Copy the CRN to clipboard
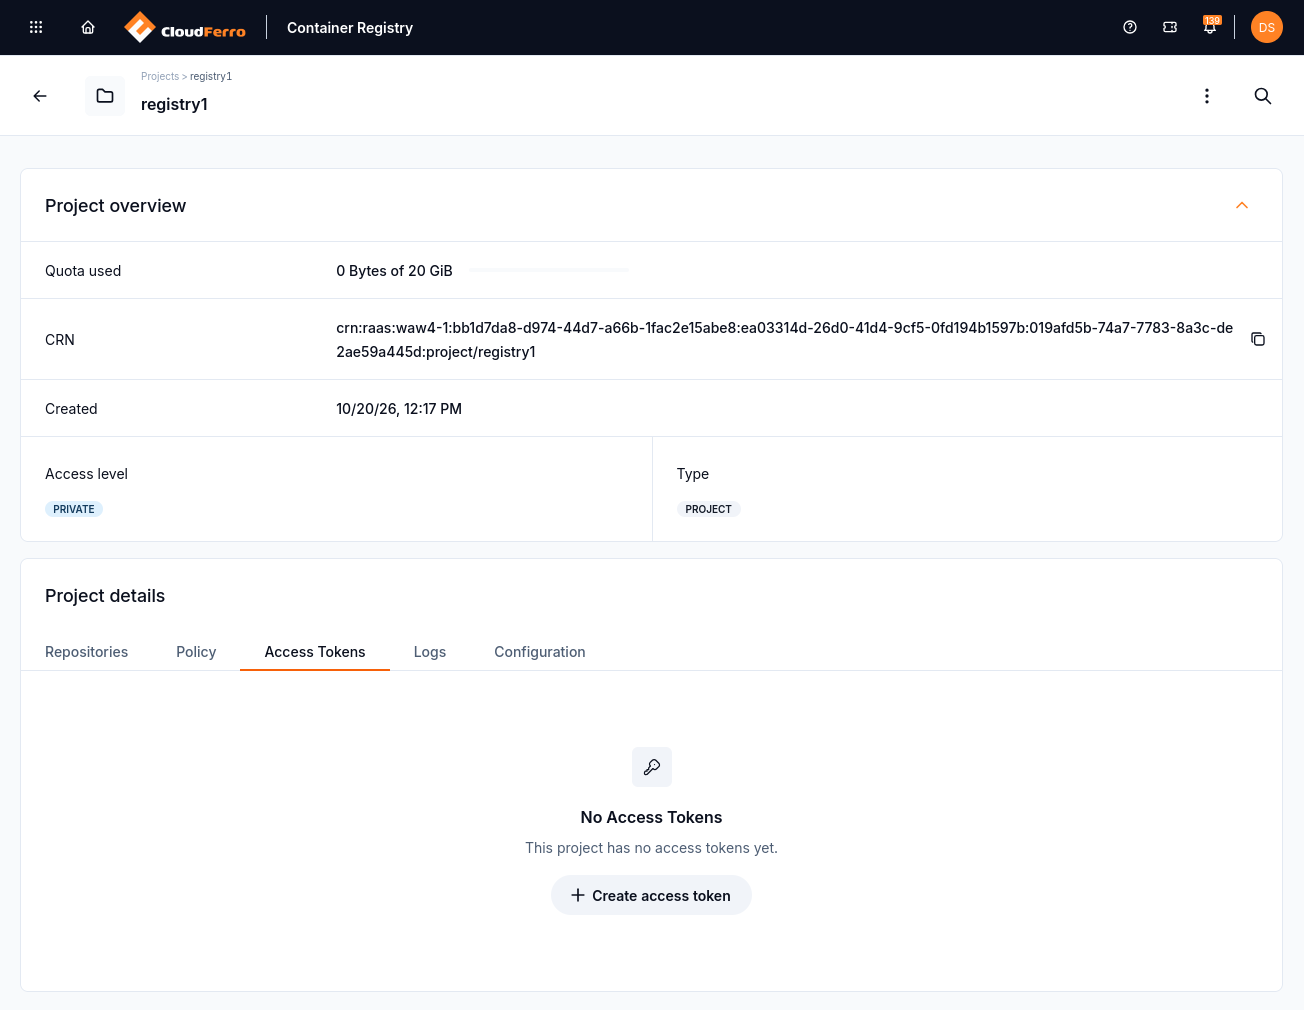 pyautogui.click(x=1258, y=339)
